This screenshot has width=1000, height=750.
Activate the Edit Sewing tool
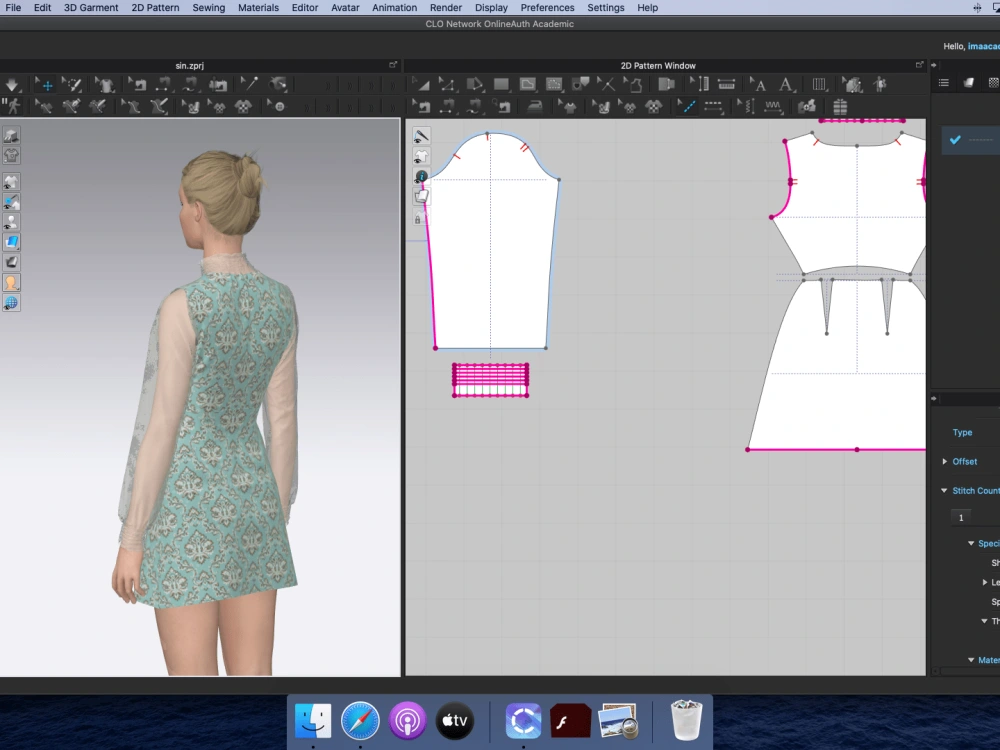(421, 107)
